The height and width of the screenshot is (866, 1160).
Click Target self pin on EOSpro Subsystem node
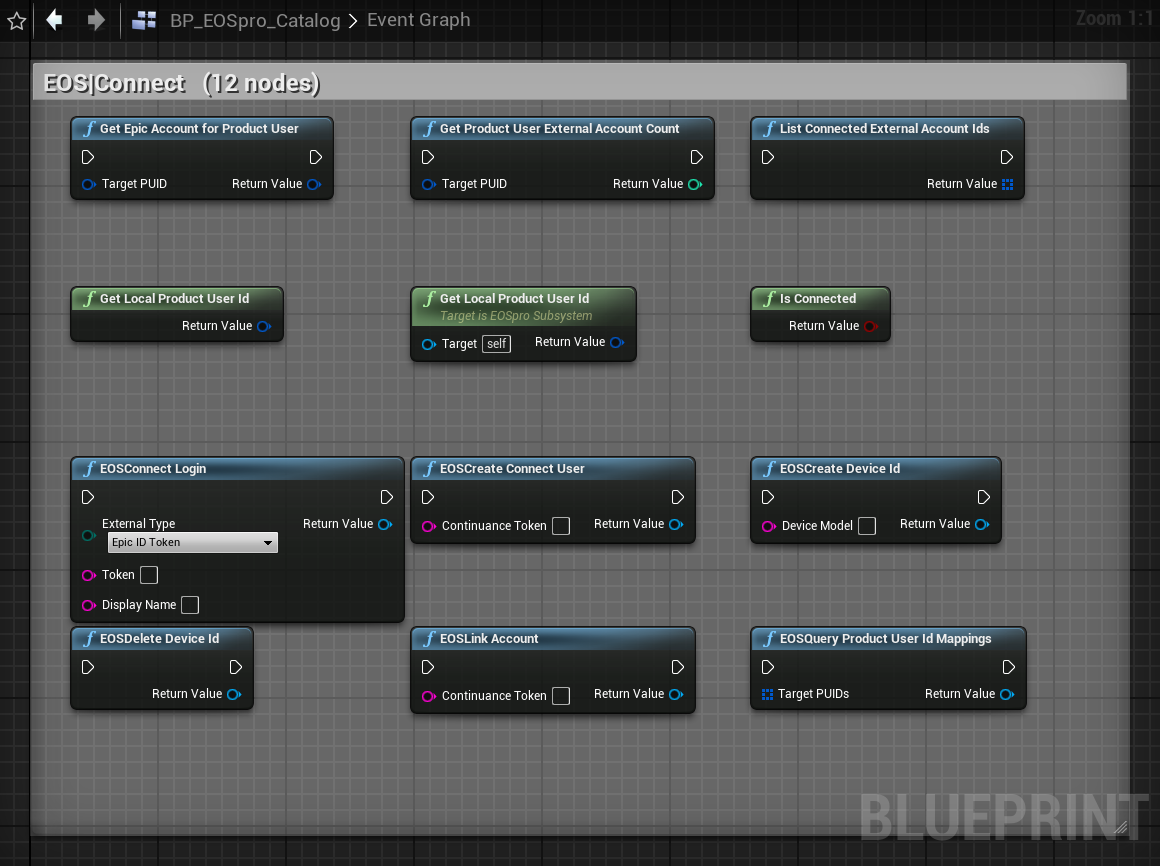tap(428, 344)
